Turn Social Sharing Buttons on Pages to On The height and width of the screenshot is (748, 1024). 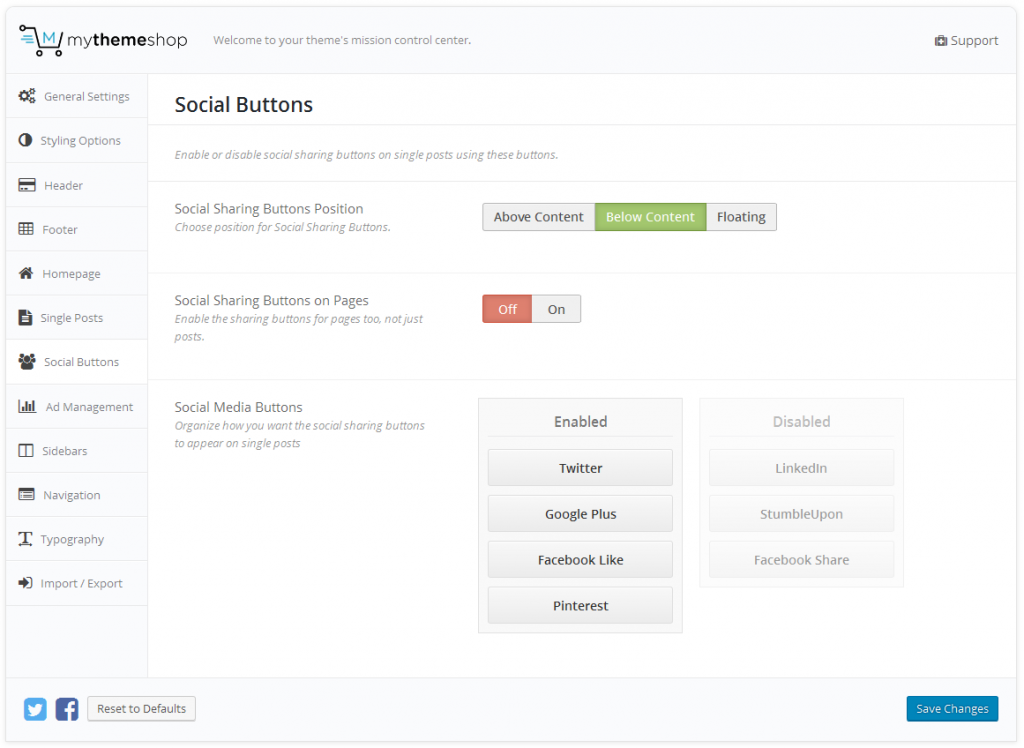click(x=556, y=308)
